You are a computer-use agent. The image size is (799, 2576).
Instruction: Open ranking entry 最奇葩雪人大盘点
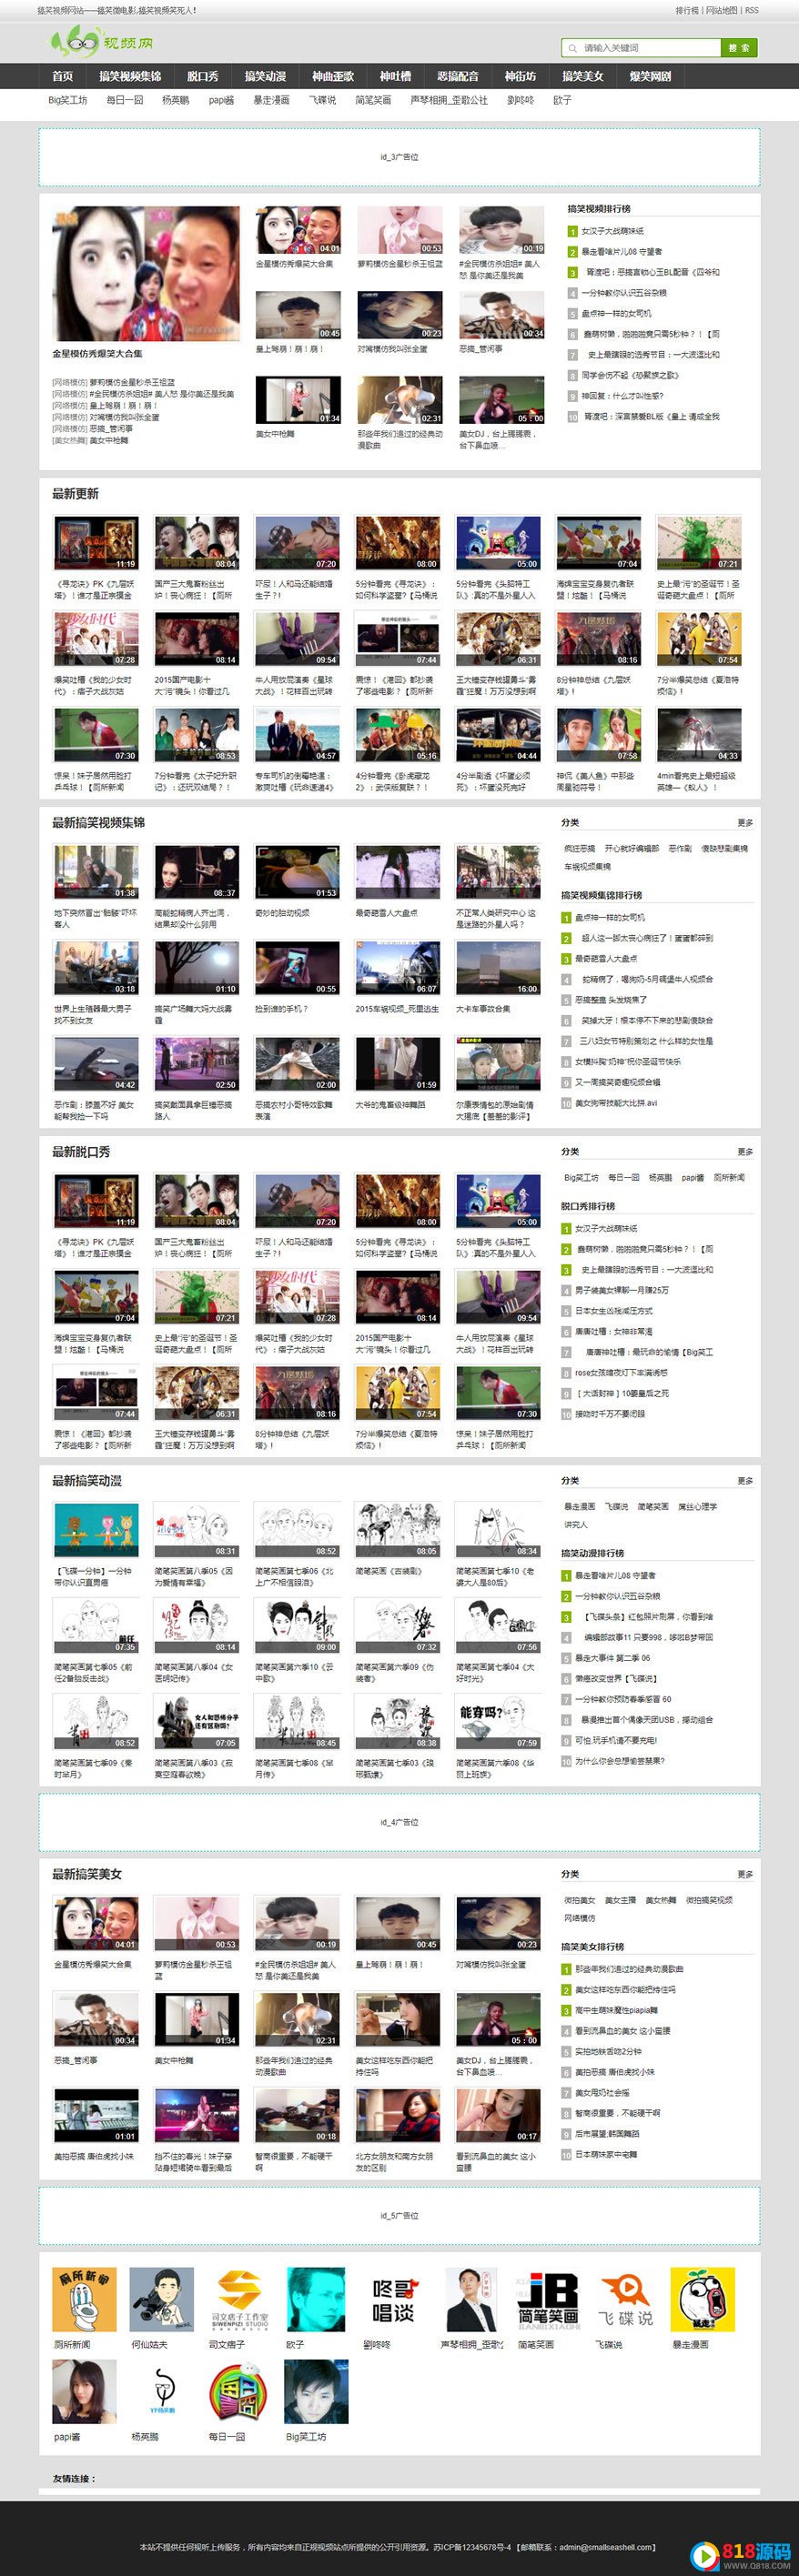pos(606,959)
